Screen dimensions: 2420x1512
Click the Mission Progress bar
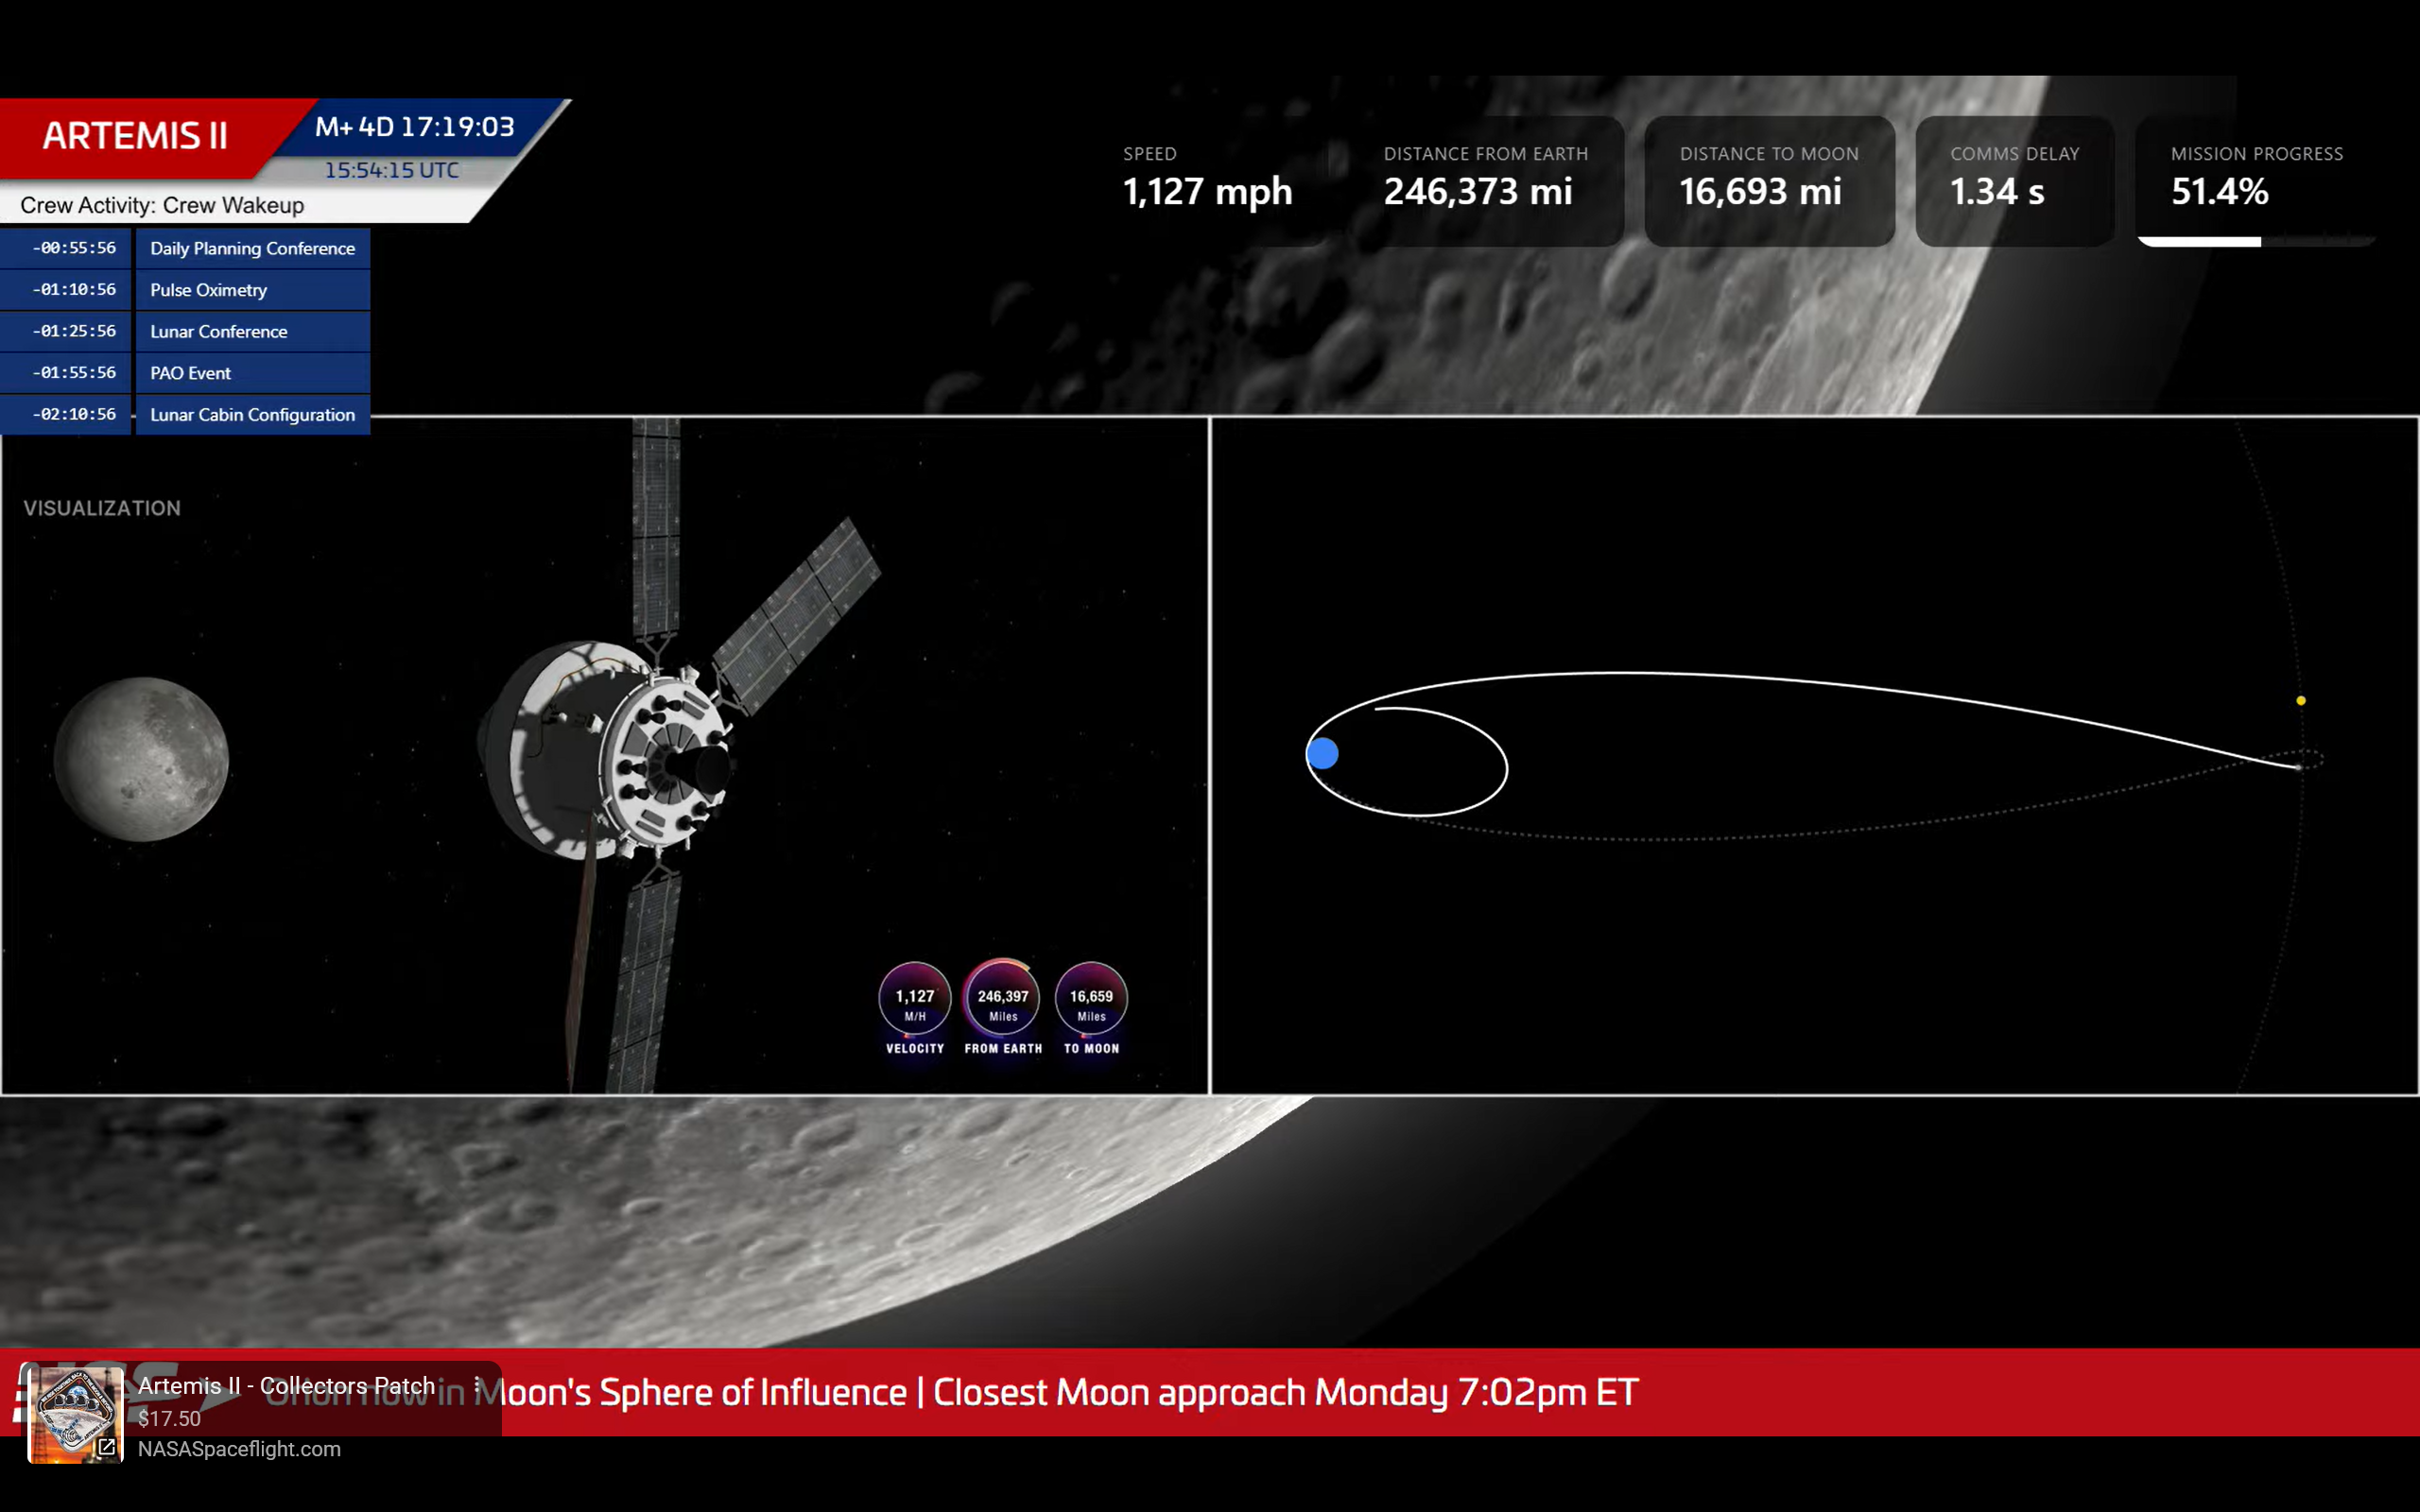(x=2256, y=241)
